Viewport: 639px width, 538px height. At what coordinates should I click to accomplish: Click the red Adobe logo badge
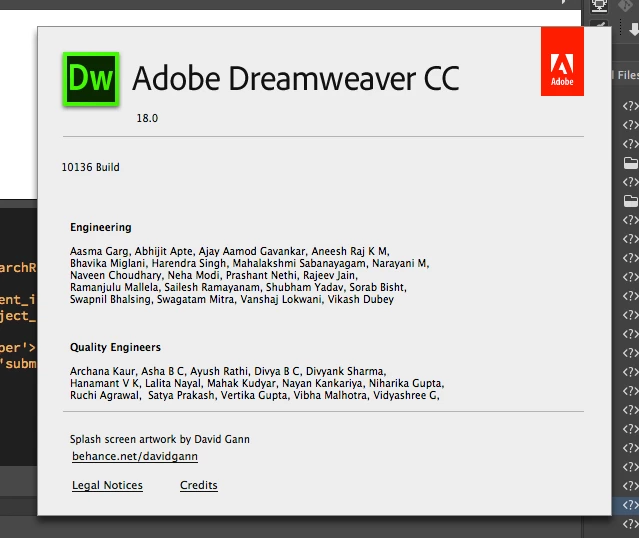tap(562, 62)
